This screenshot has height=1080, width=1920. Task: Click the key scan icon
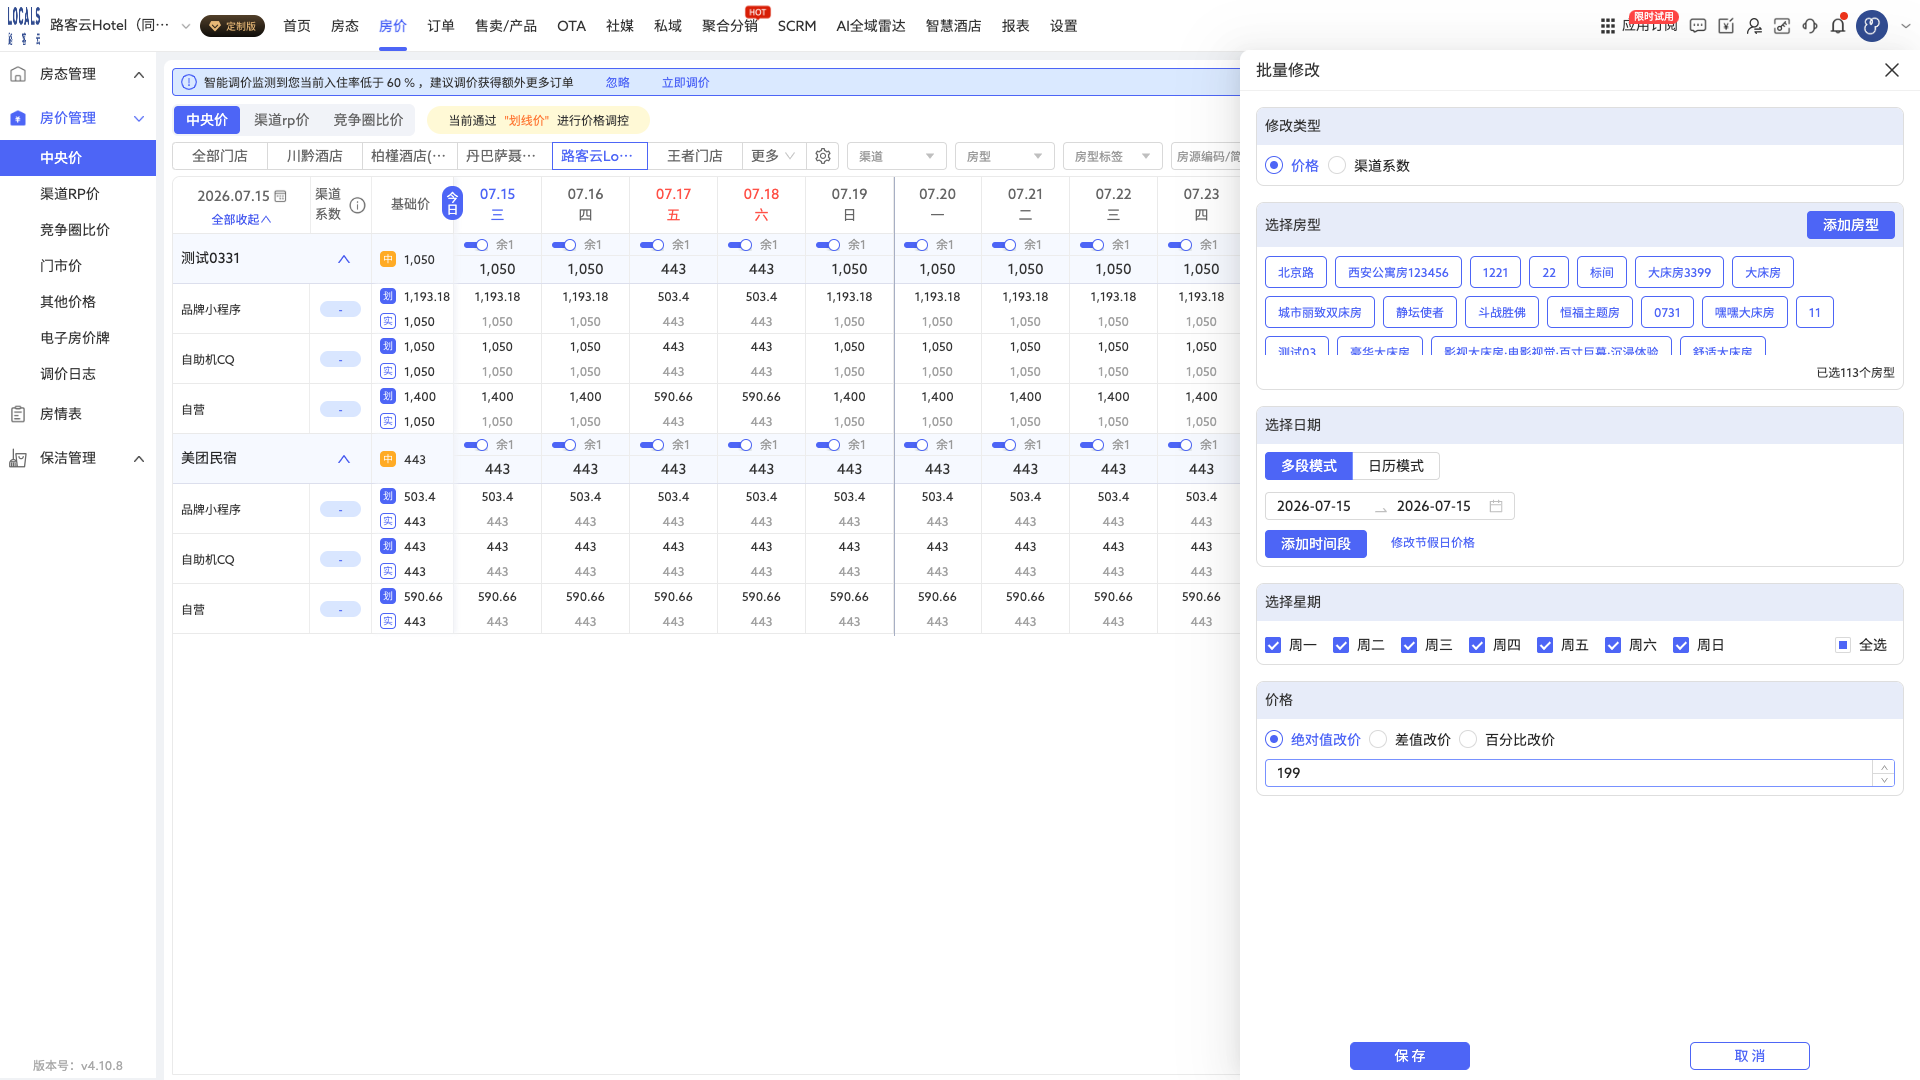pos(1781,26)
